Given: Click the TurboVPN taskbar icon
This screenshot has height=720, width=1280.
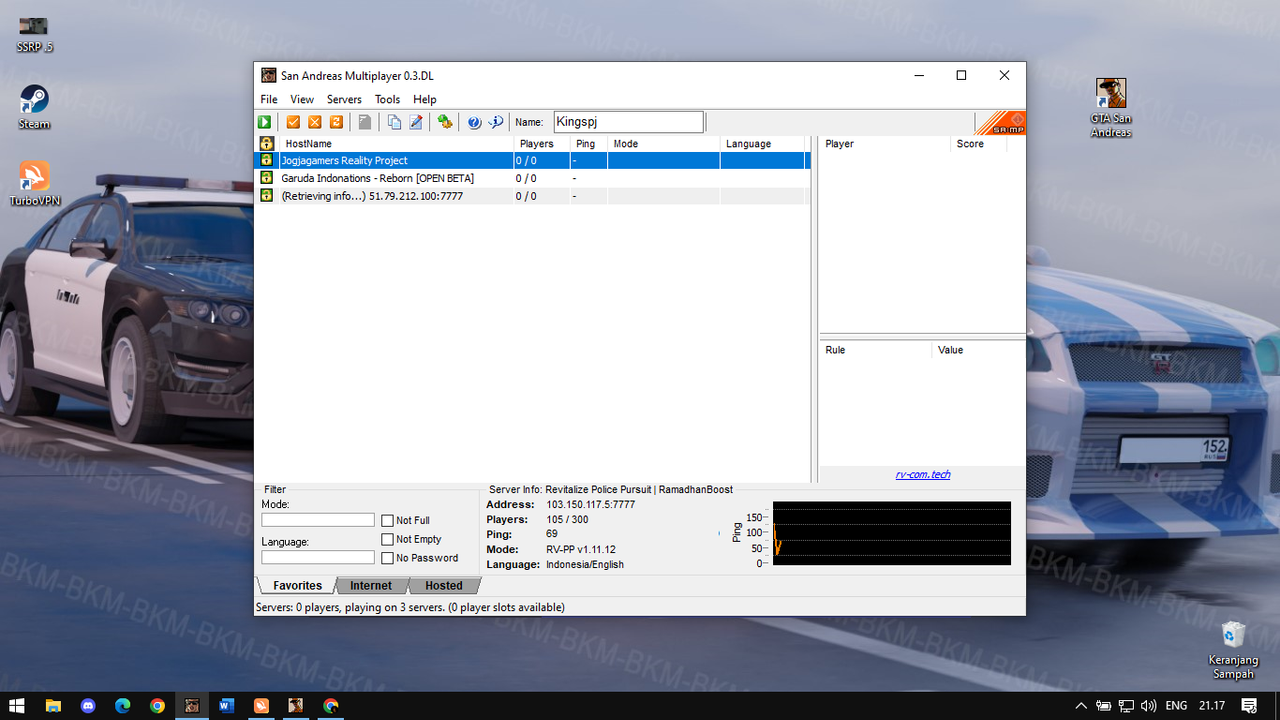Looking at the screenshot, I should [261, 705].
